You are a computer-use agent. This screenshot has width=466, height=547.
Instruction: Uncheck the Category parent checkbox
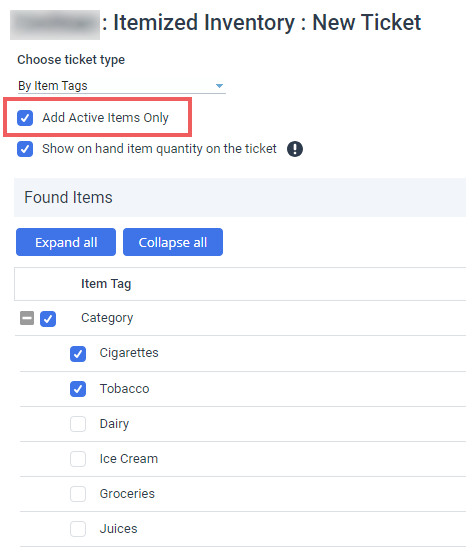point(48,319)
